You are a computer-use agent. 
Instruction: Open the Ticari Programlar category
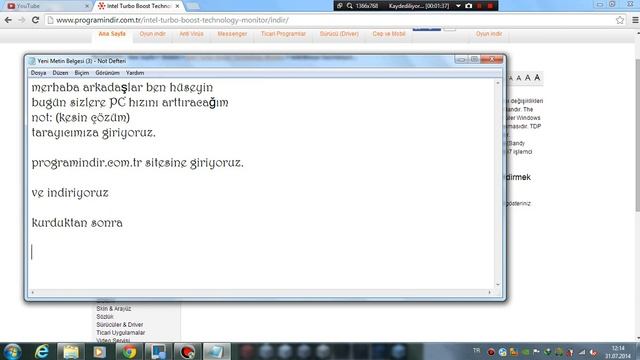click(283, 34)
